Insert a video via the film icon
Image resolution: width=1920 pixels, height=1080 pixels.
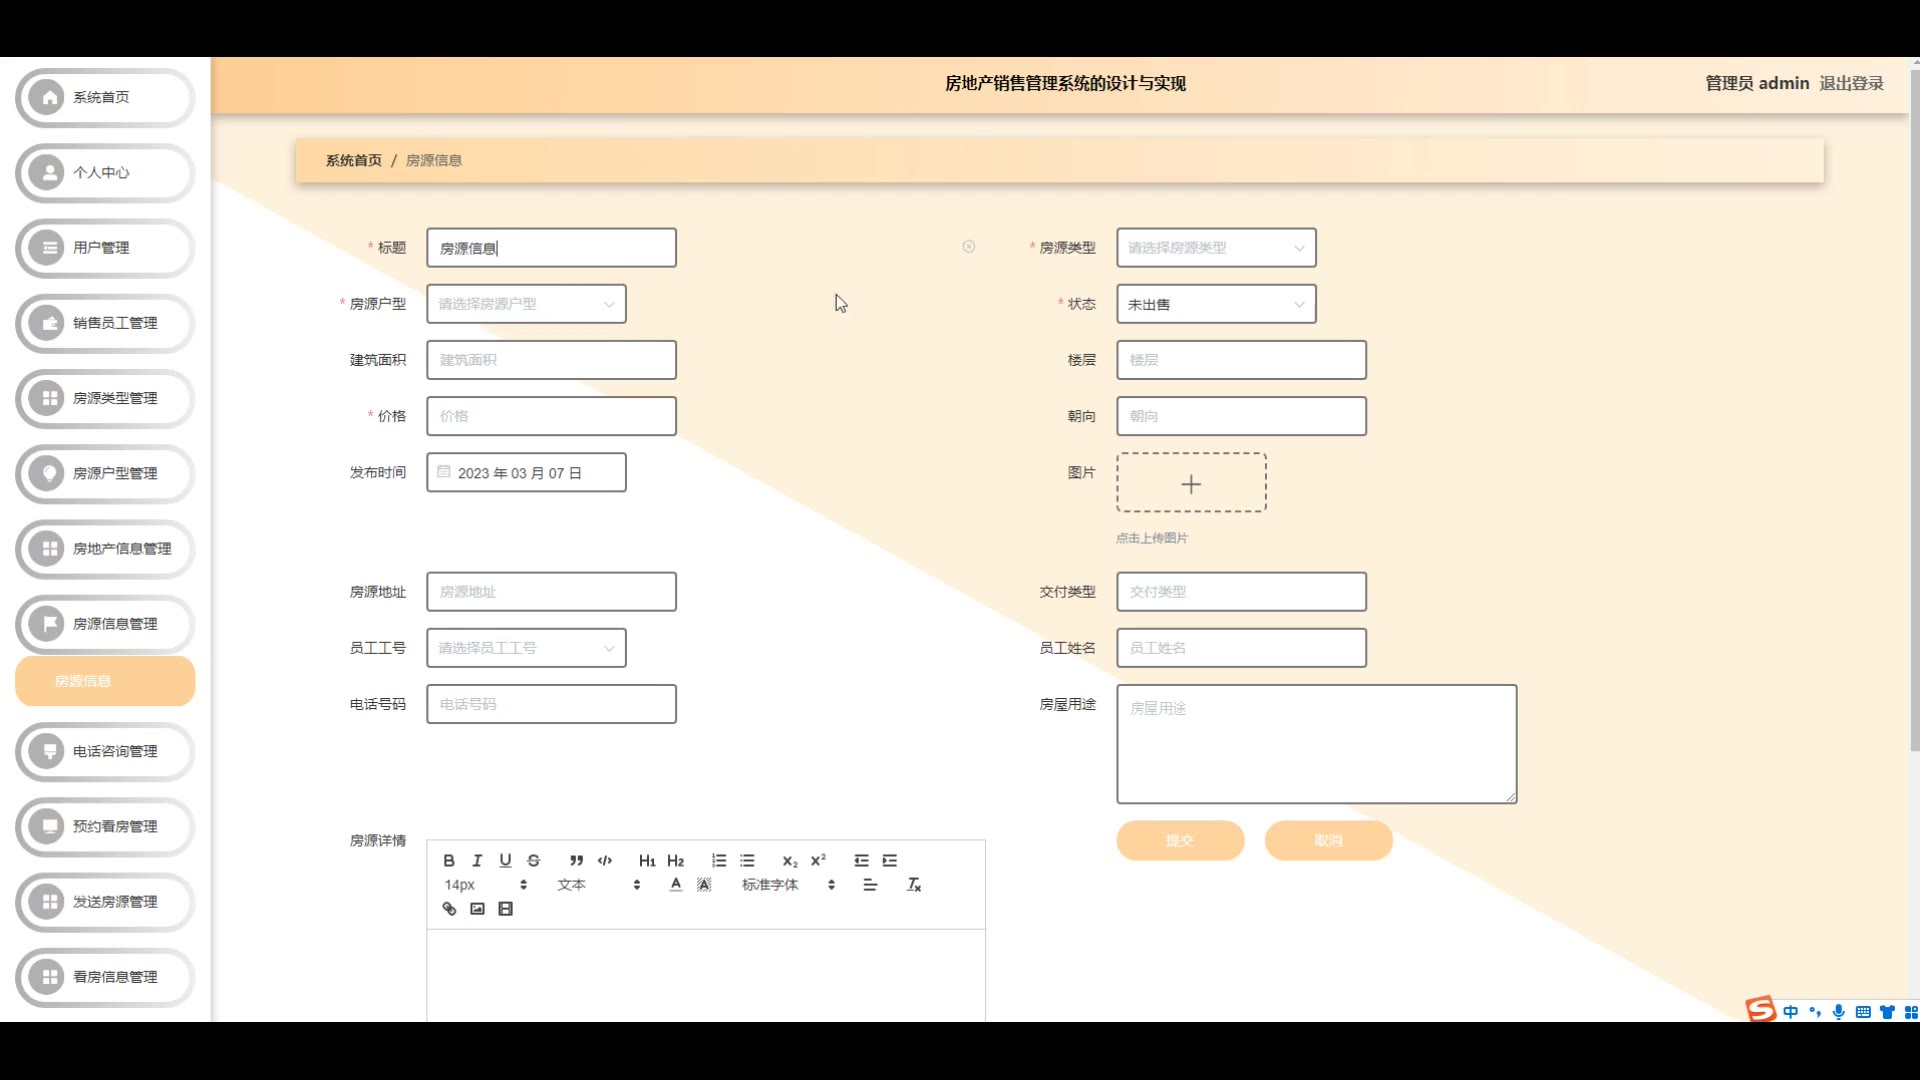[506, 909]
